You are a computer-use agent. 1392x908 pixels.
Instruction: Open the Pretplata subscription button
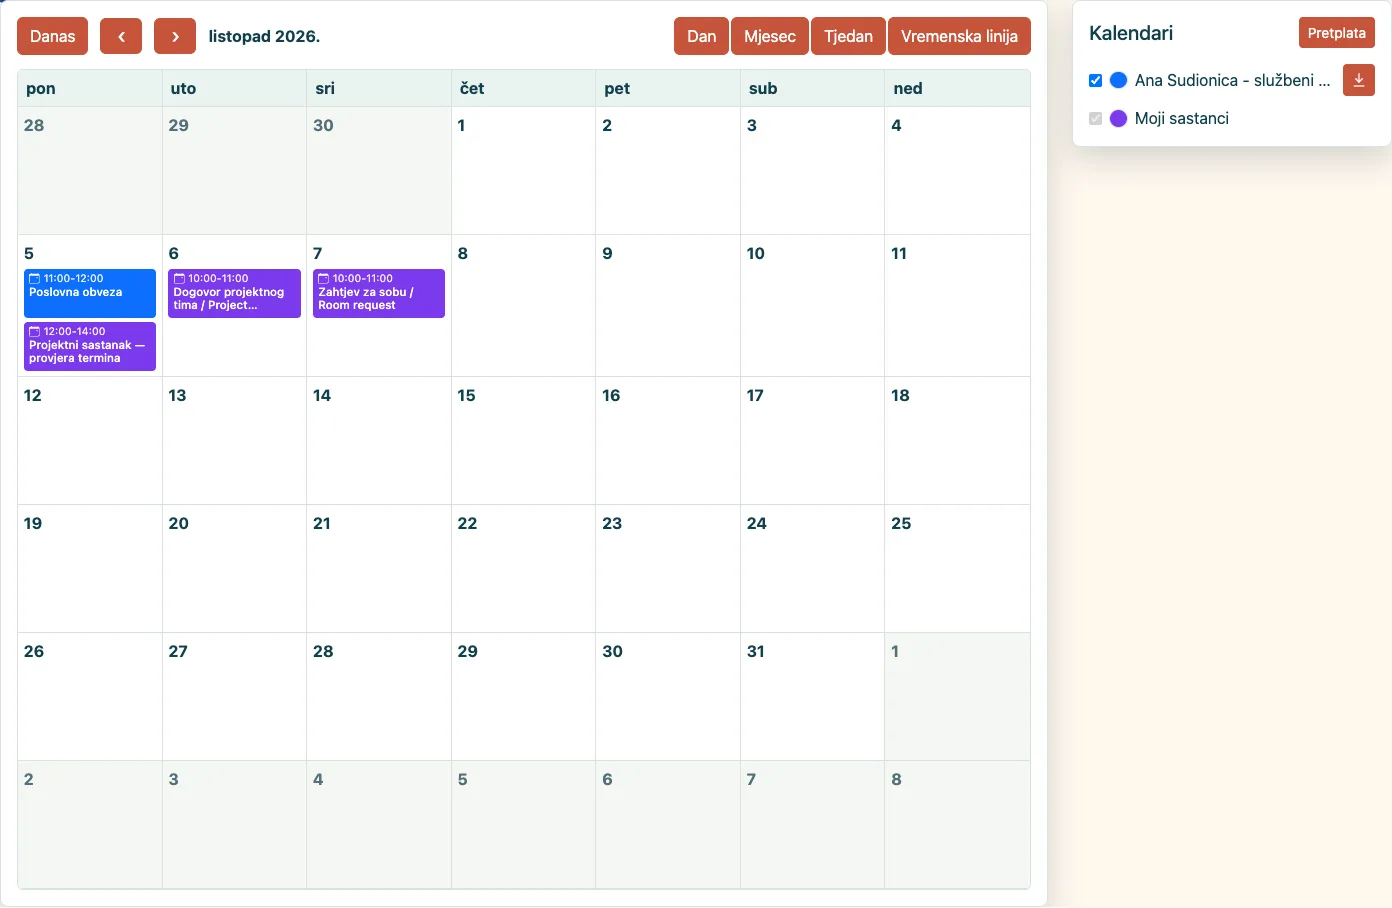click(x=1337, y=33)
